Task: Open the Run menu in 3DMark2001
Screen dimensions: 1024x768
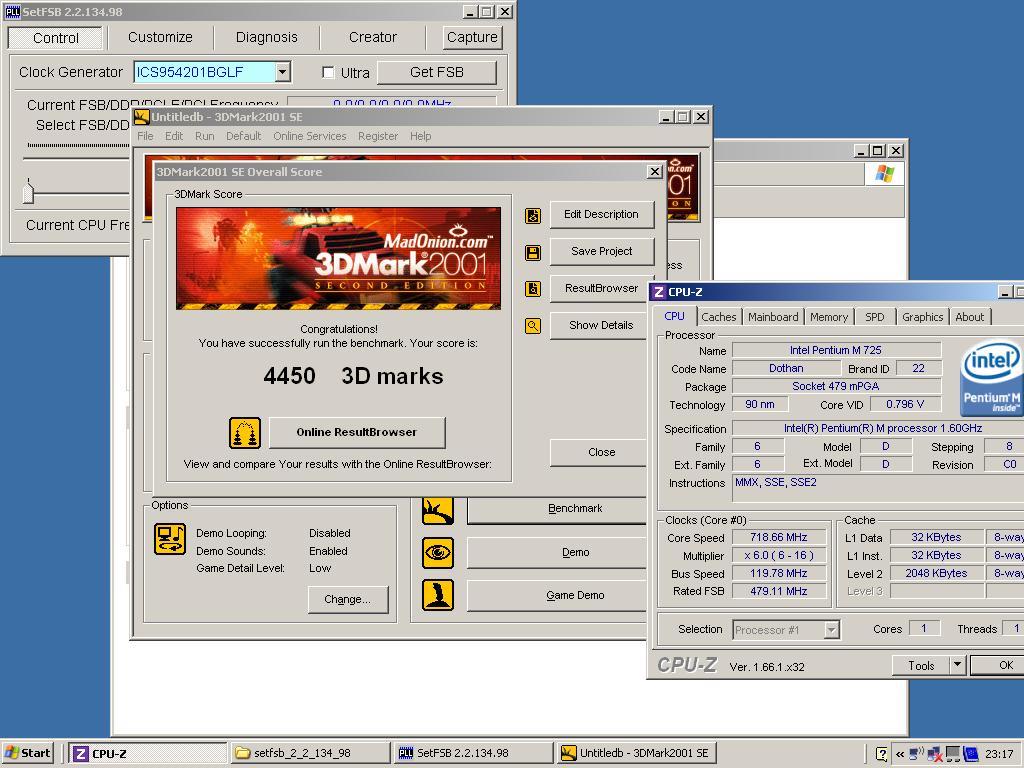Action: pos(204,136)
